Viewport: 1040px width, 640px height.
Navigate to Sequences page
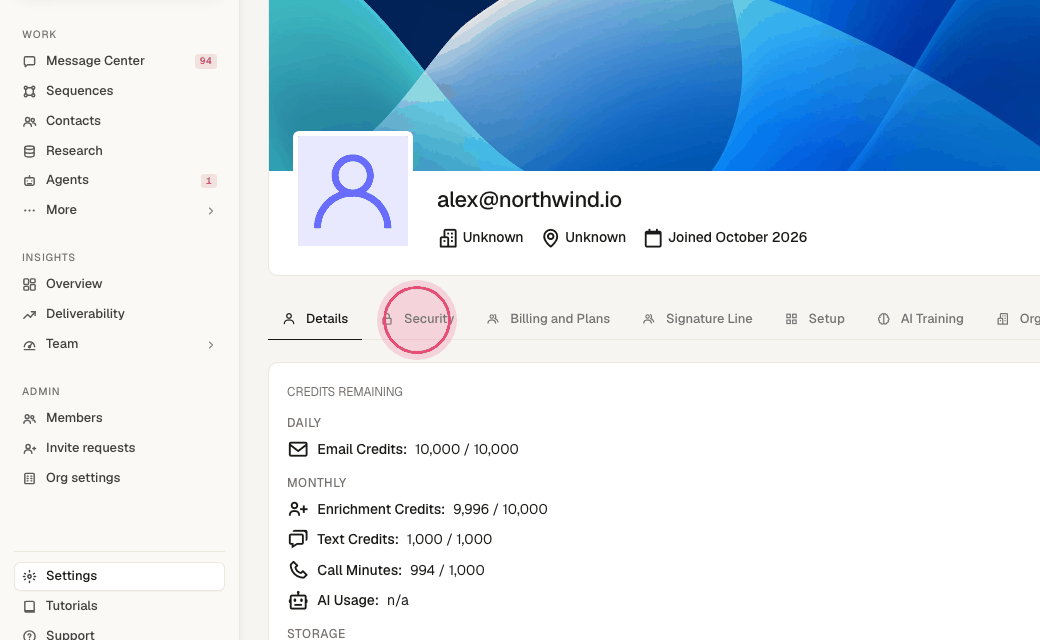119,91
